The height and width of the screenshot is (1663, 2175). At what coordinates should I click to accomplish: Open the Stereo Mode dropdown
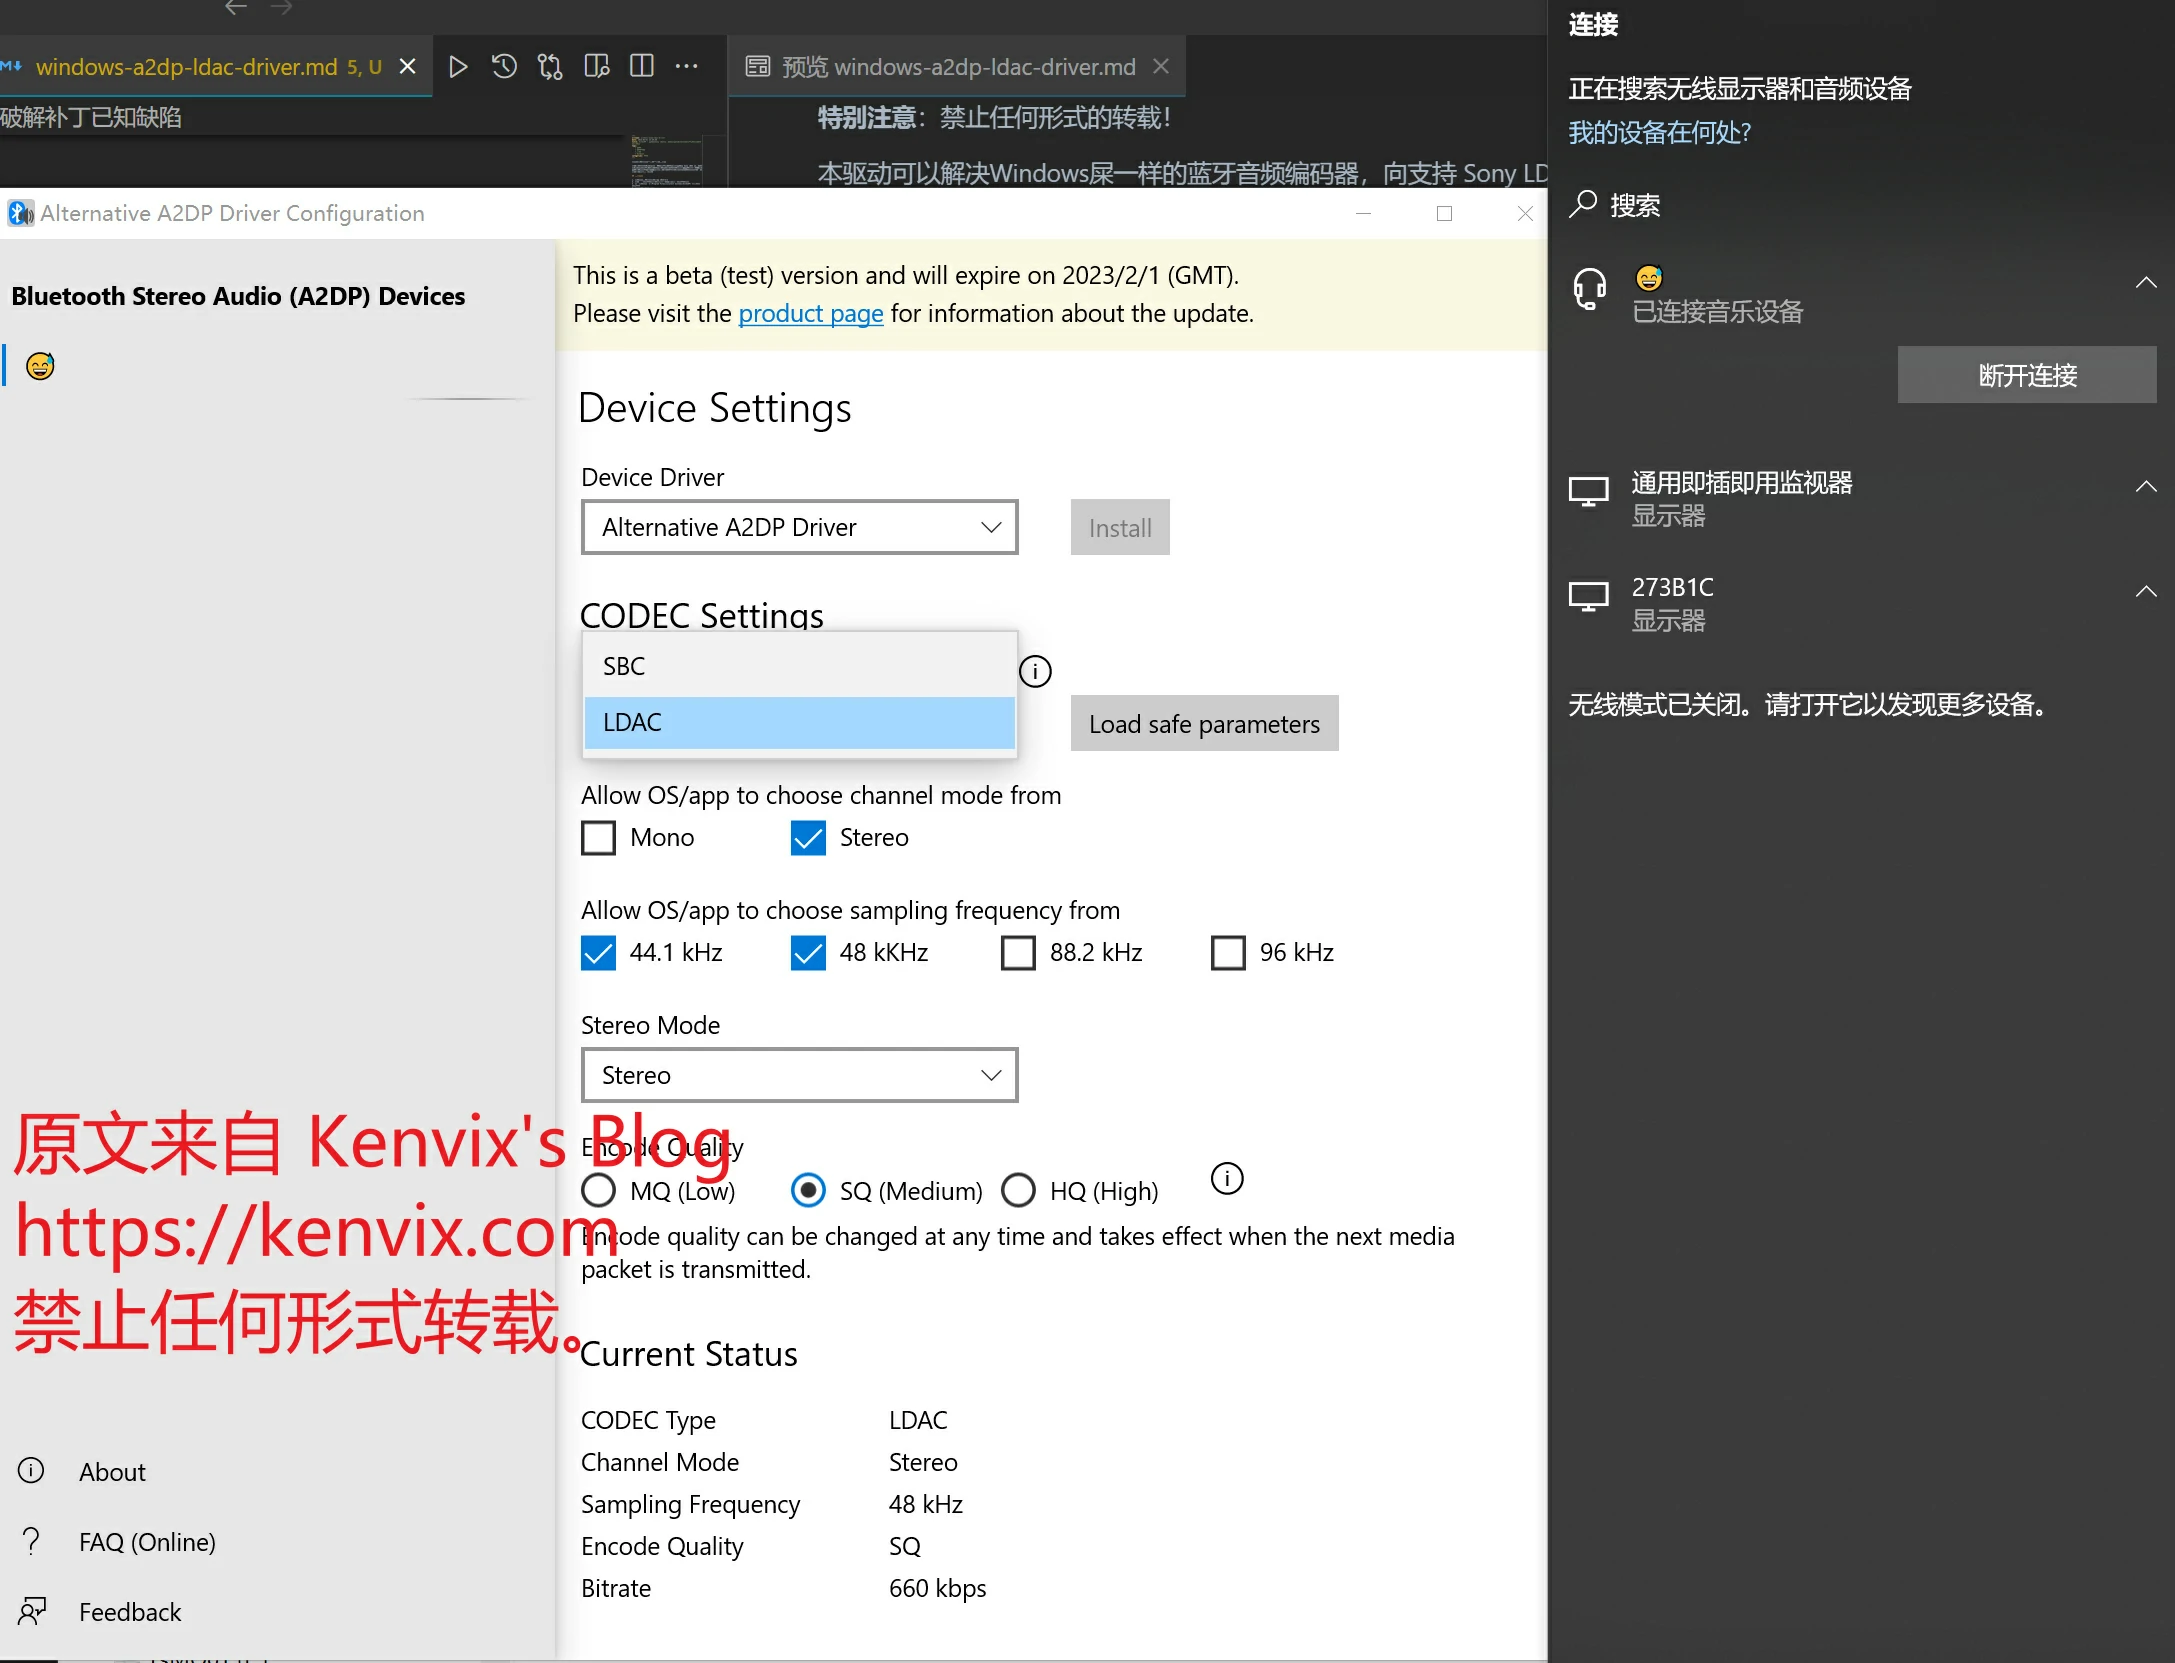(x=799, y=1075)
